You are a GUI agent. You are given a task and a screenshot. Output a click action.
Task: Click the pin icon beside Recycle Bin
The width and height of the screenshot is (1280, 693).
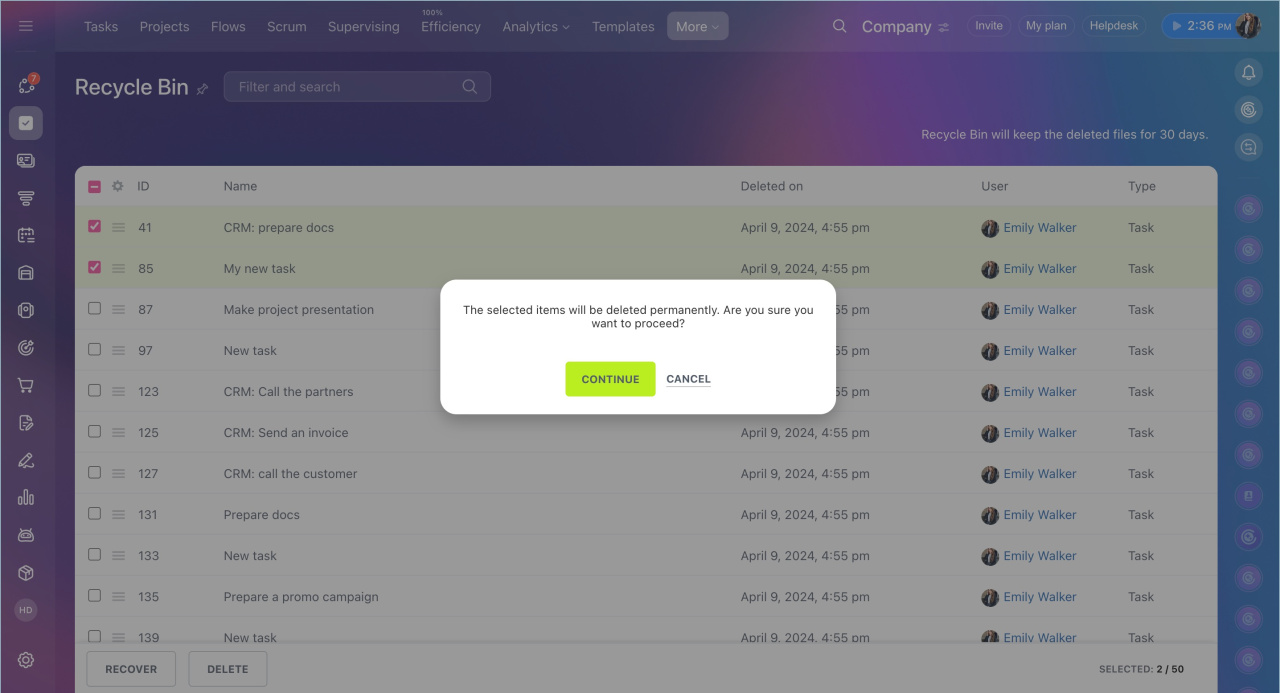(x=202, y=89)
